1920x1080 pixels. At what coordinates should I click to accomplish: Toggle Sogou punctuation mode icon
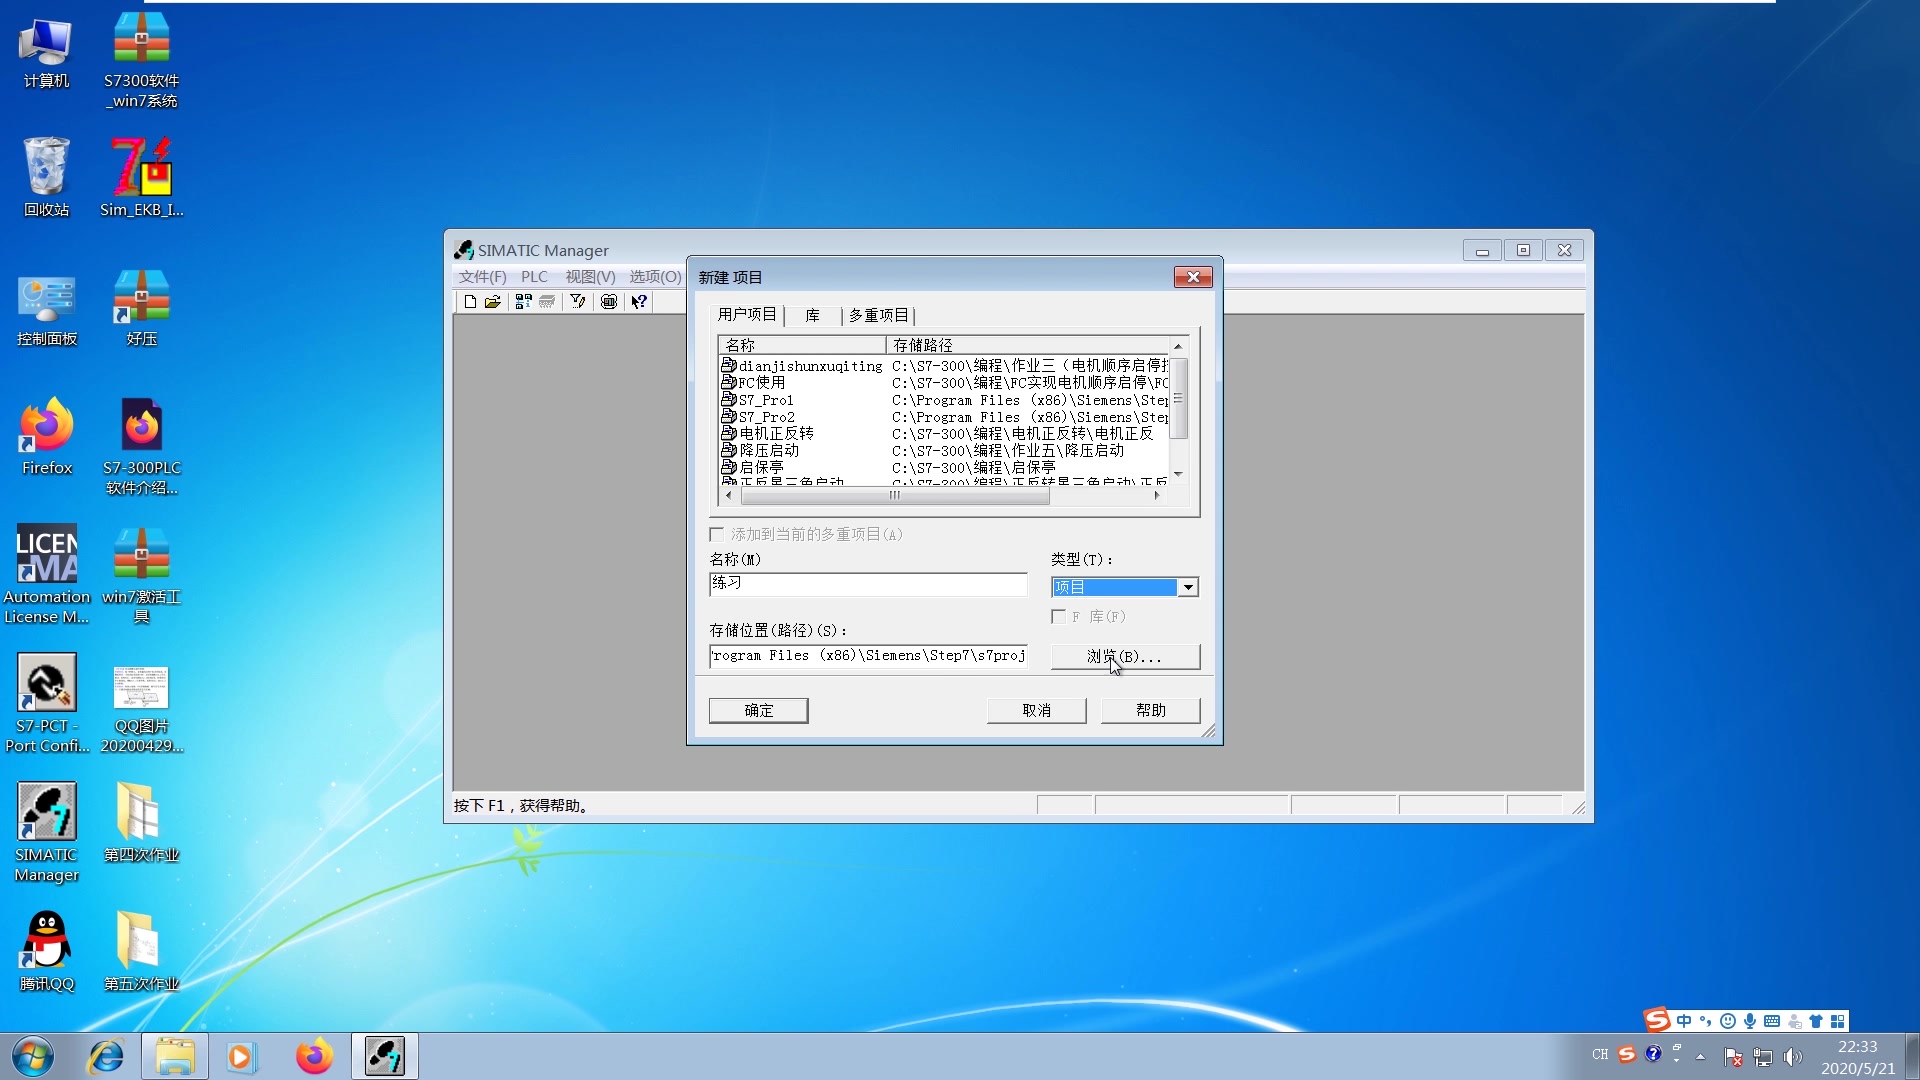(1706, 1021)
